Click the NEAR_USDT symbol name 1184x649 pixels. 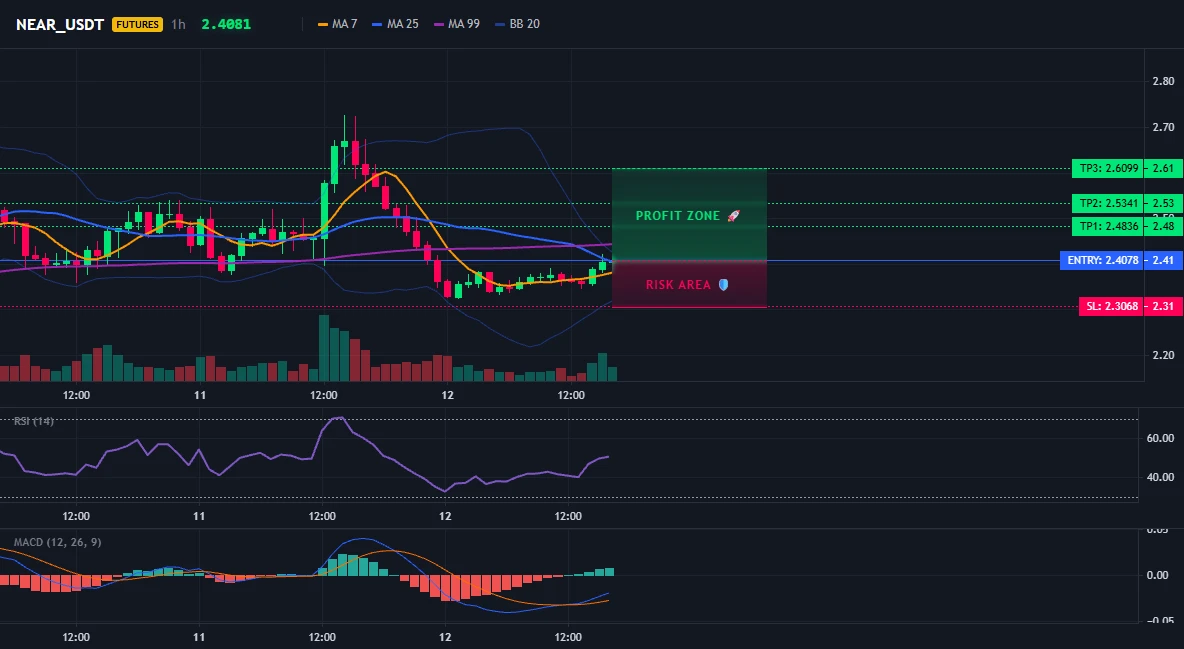pos(60,24)
